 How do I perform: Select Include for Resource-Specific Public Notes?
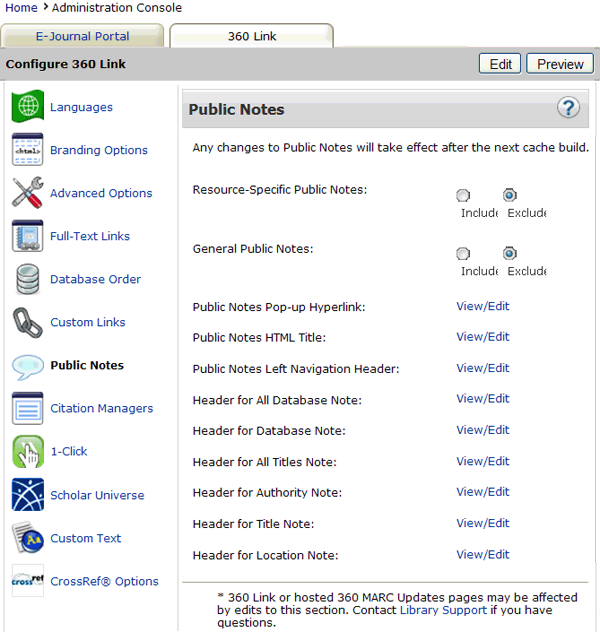(463, 195)
